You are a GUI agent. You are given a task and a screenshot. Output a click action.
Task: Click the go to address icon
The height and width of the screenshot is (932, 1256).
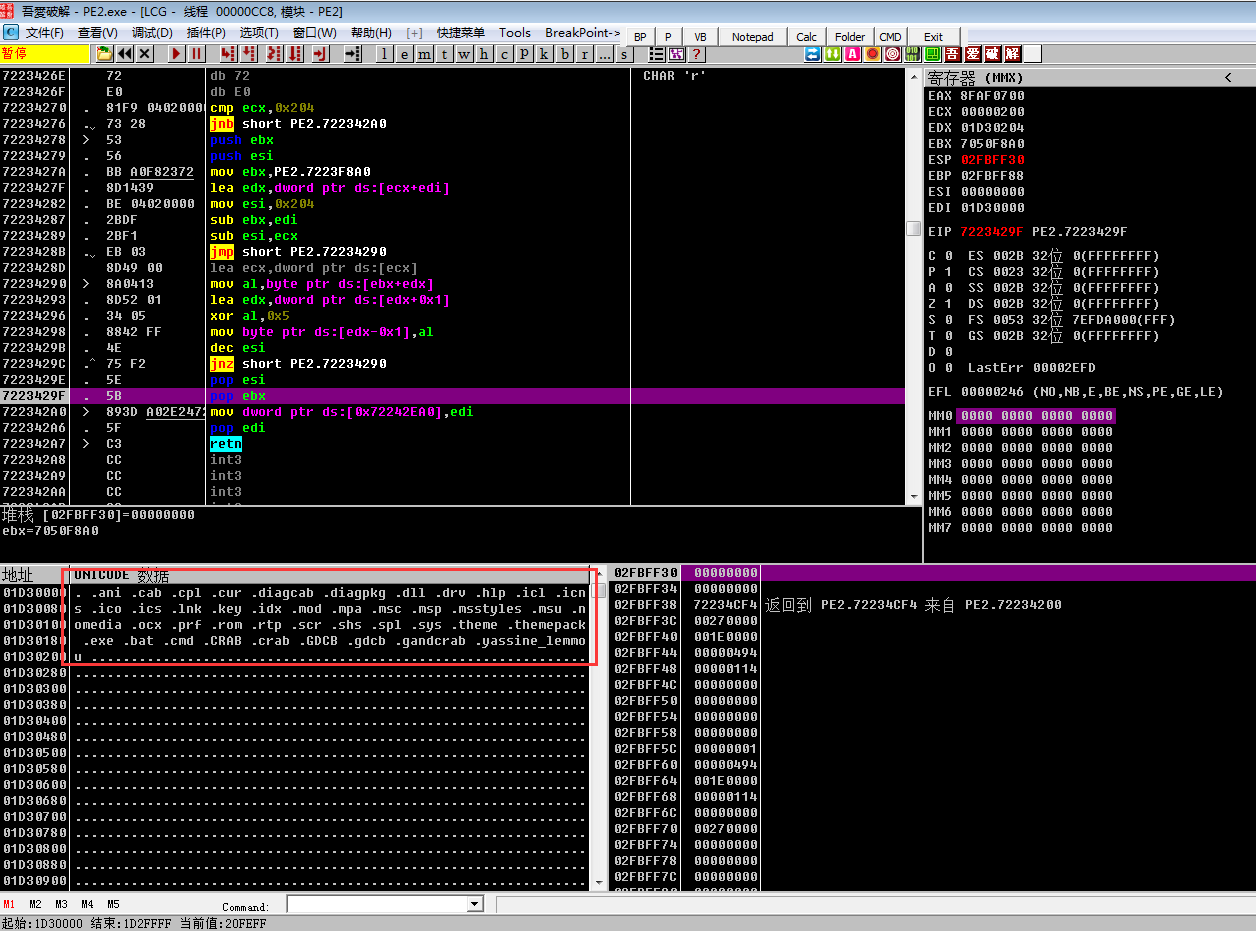pos(352,54)
